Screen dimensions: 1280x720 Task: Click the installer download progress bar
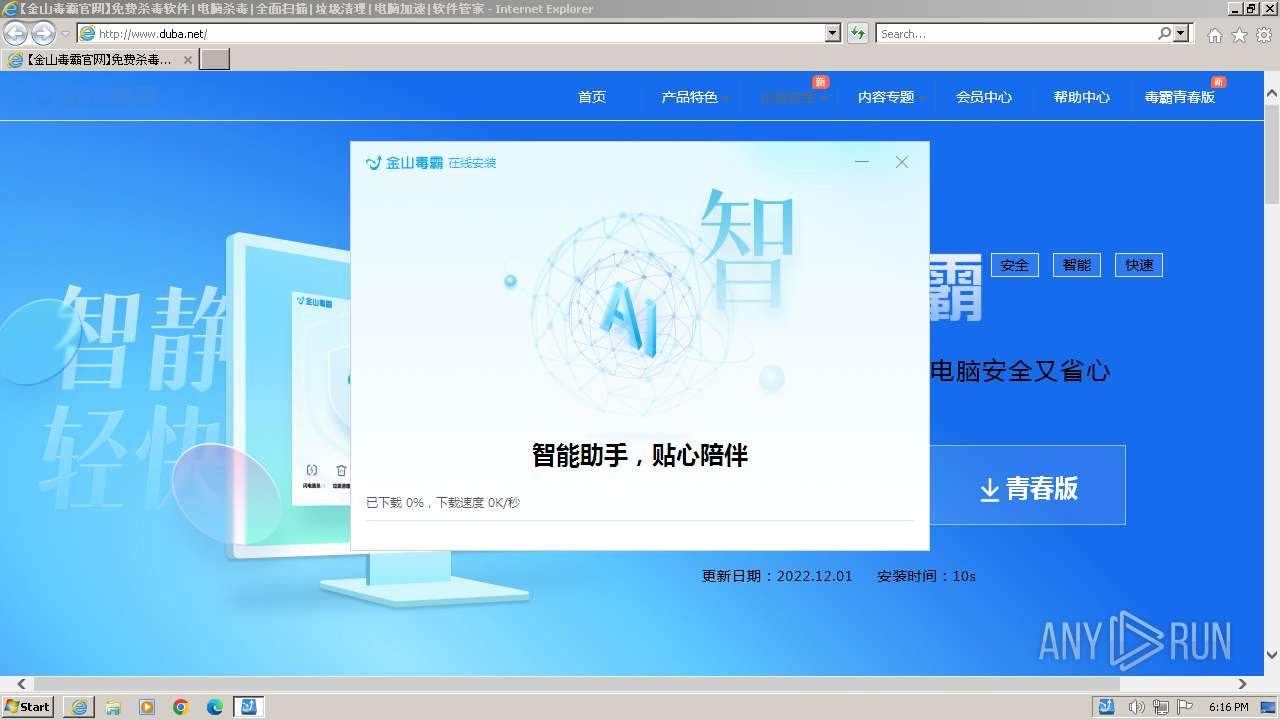click(640, 520)
